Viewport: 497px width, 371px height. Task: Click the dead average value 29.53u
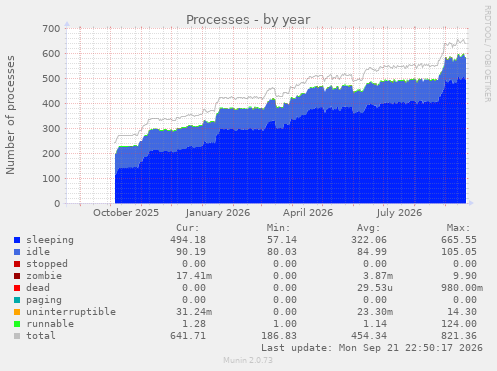coord(375,288)
